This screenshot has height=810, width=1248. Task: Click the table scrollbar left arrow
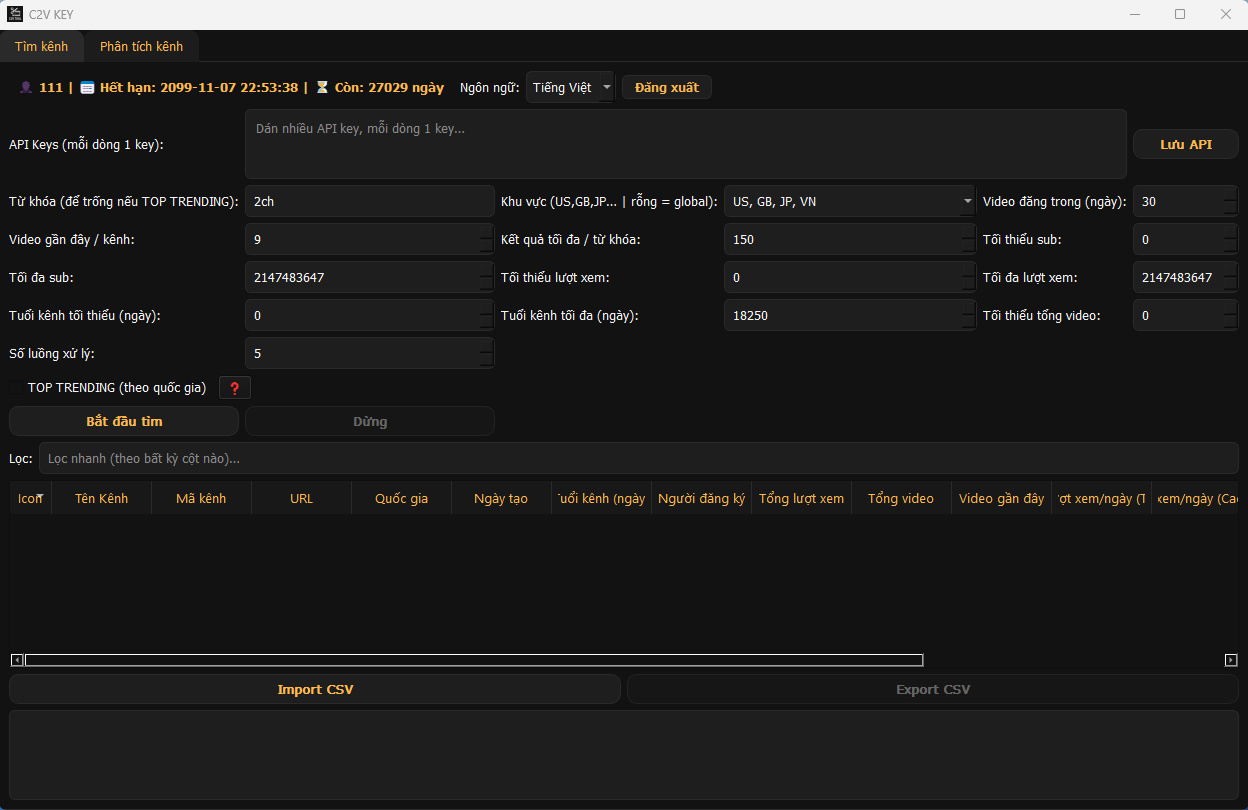coord(17,660)
